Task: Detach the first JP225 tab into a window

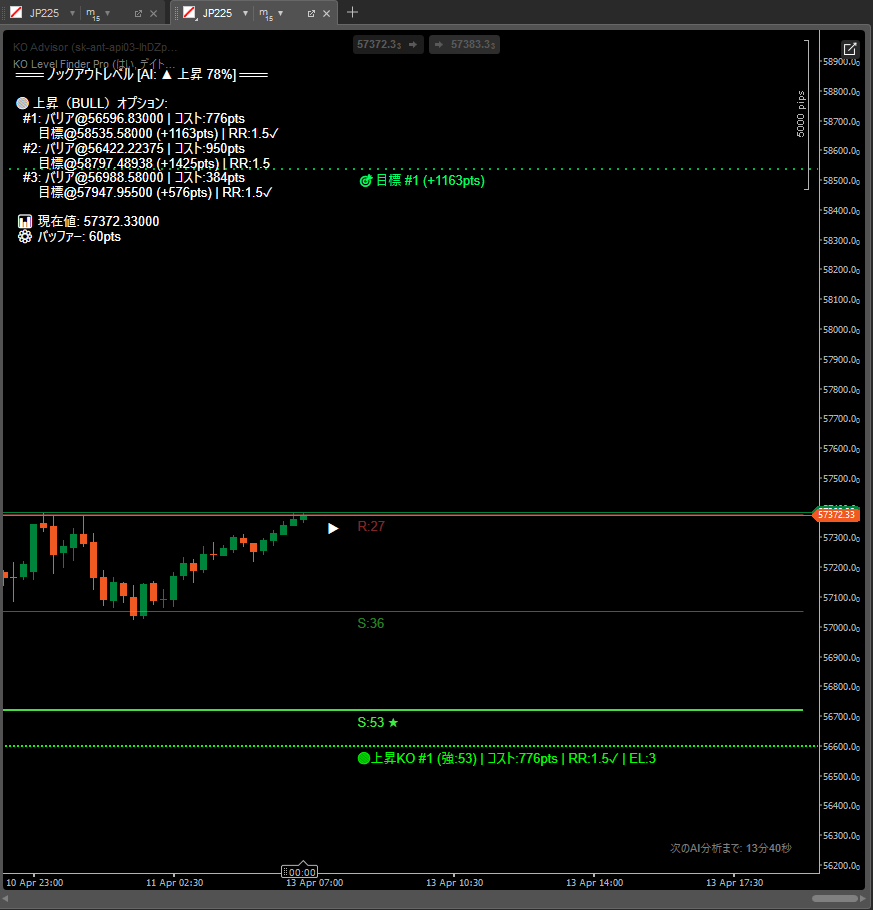Action: pos(138,14)
